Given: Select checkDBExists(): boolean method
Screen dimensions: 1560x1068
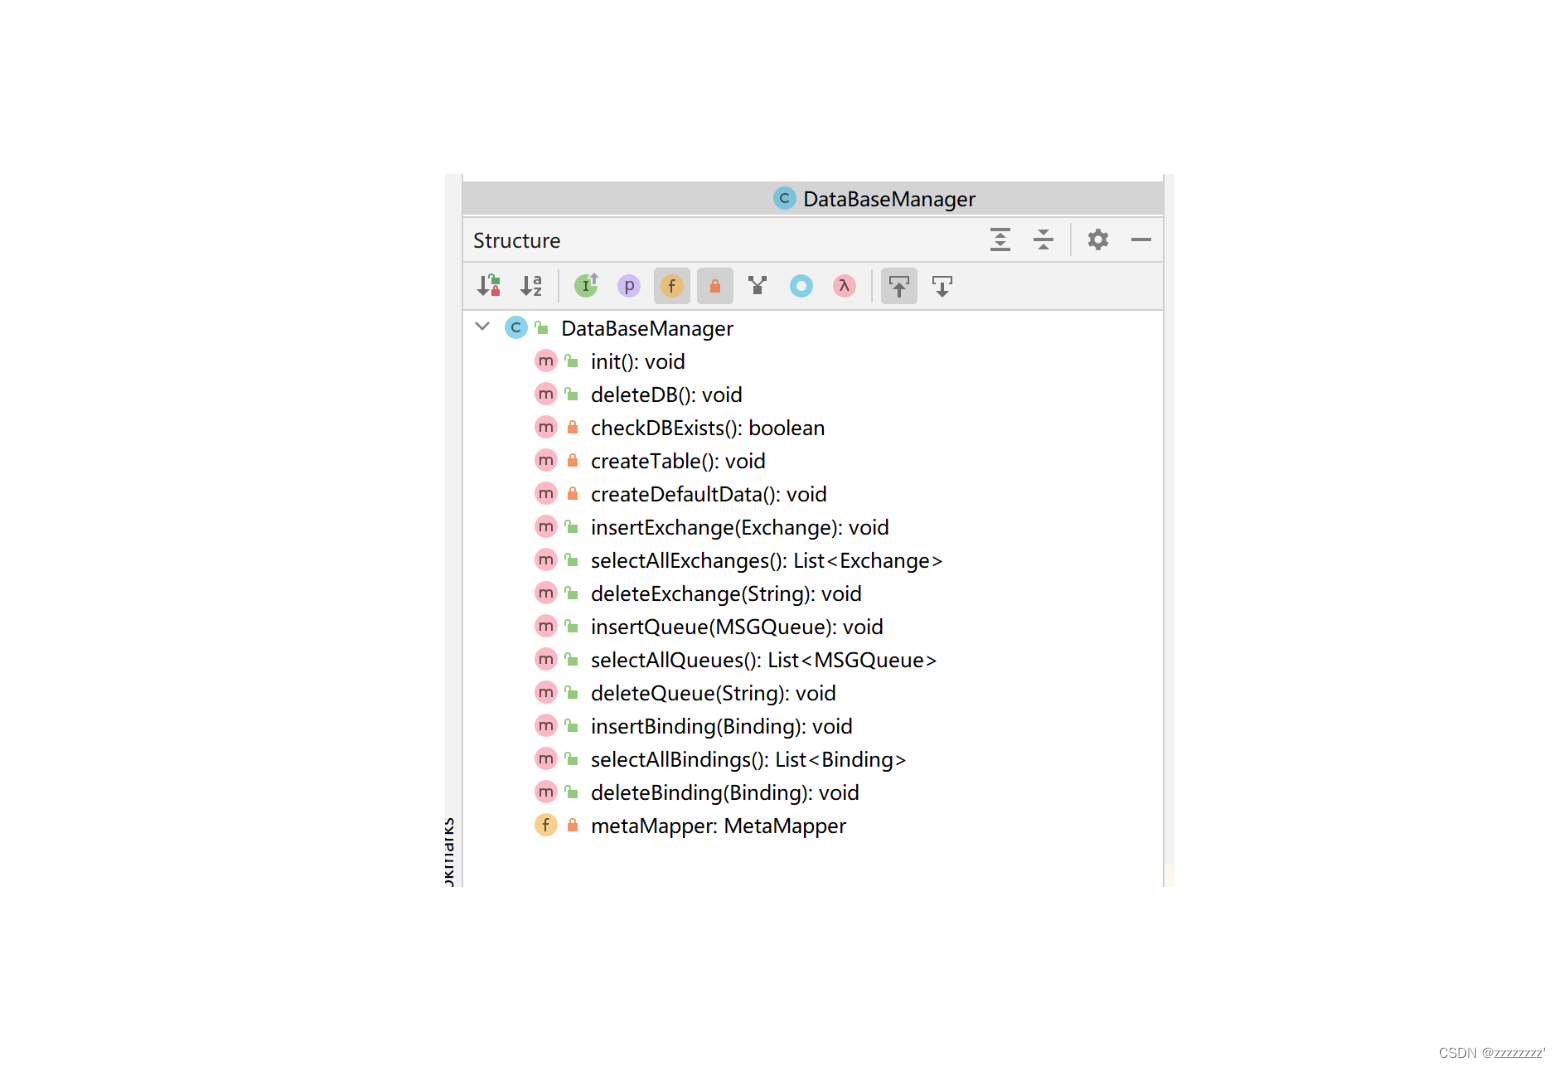Looking at the screenshot, I should 708,427.
